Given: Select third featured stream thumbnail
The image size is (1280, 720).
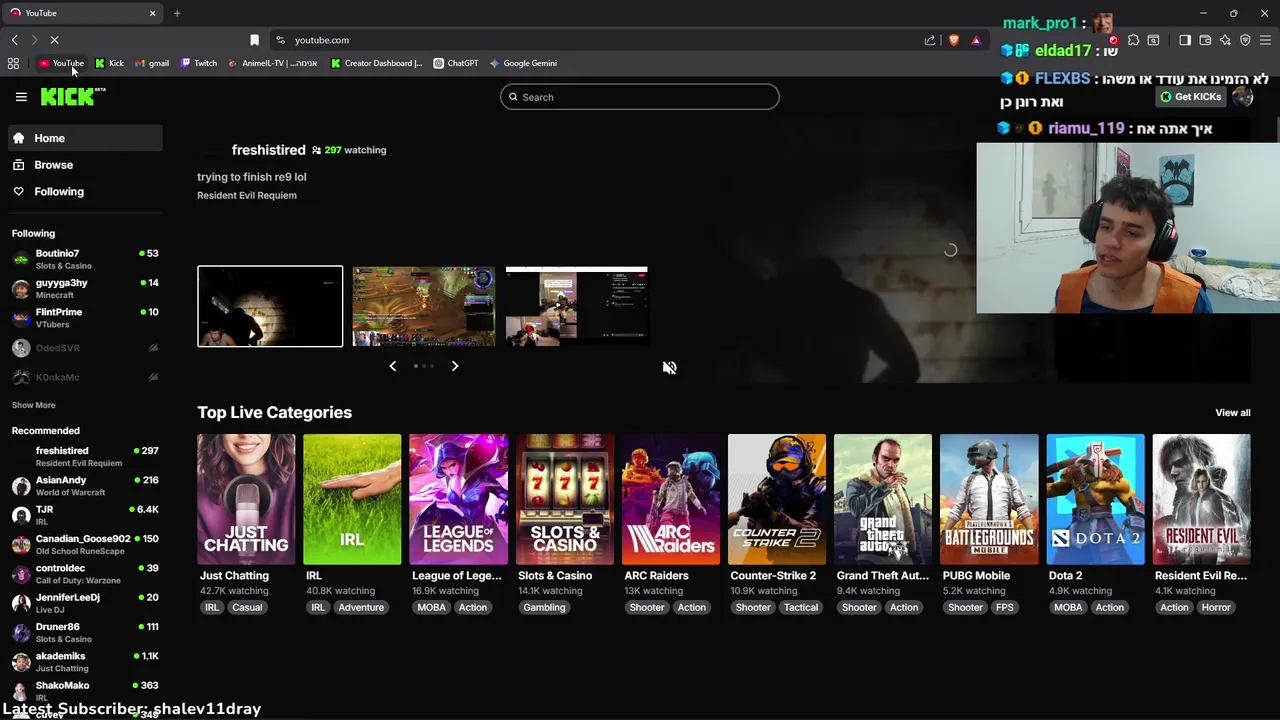Looking at the screenshot, I should (x=577, y=306).
